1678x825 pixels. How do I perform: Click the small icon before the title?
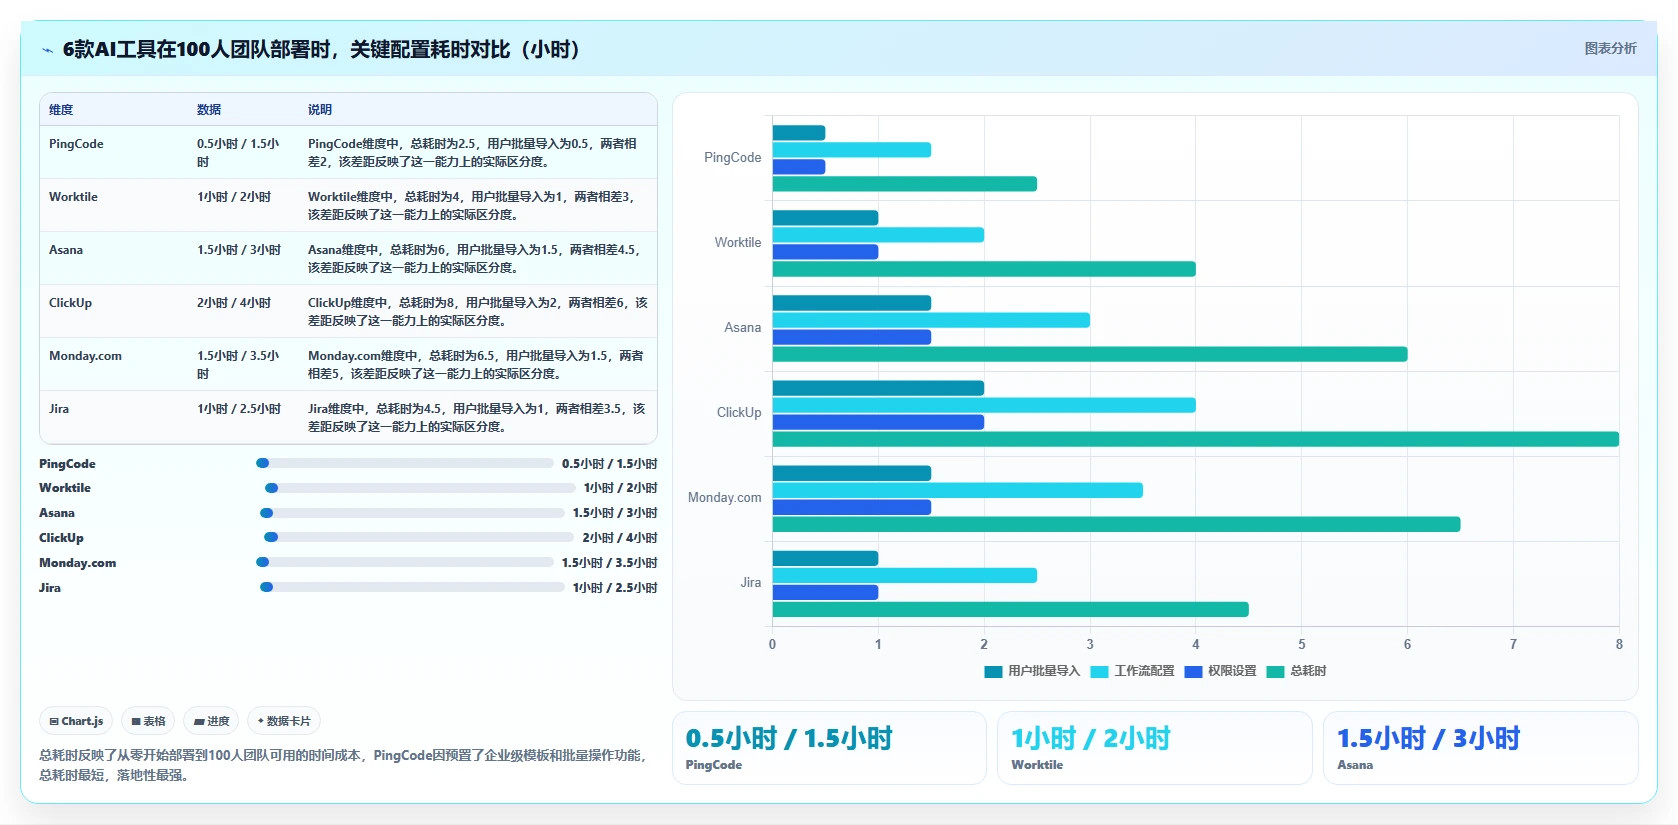tap(47, 50)
